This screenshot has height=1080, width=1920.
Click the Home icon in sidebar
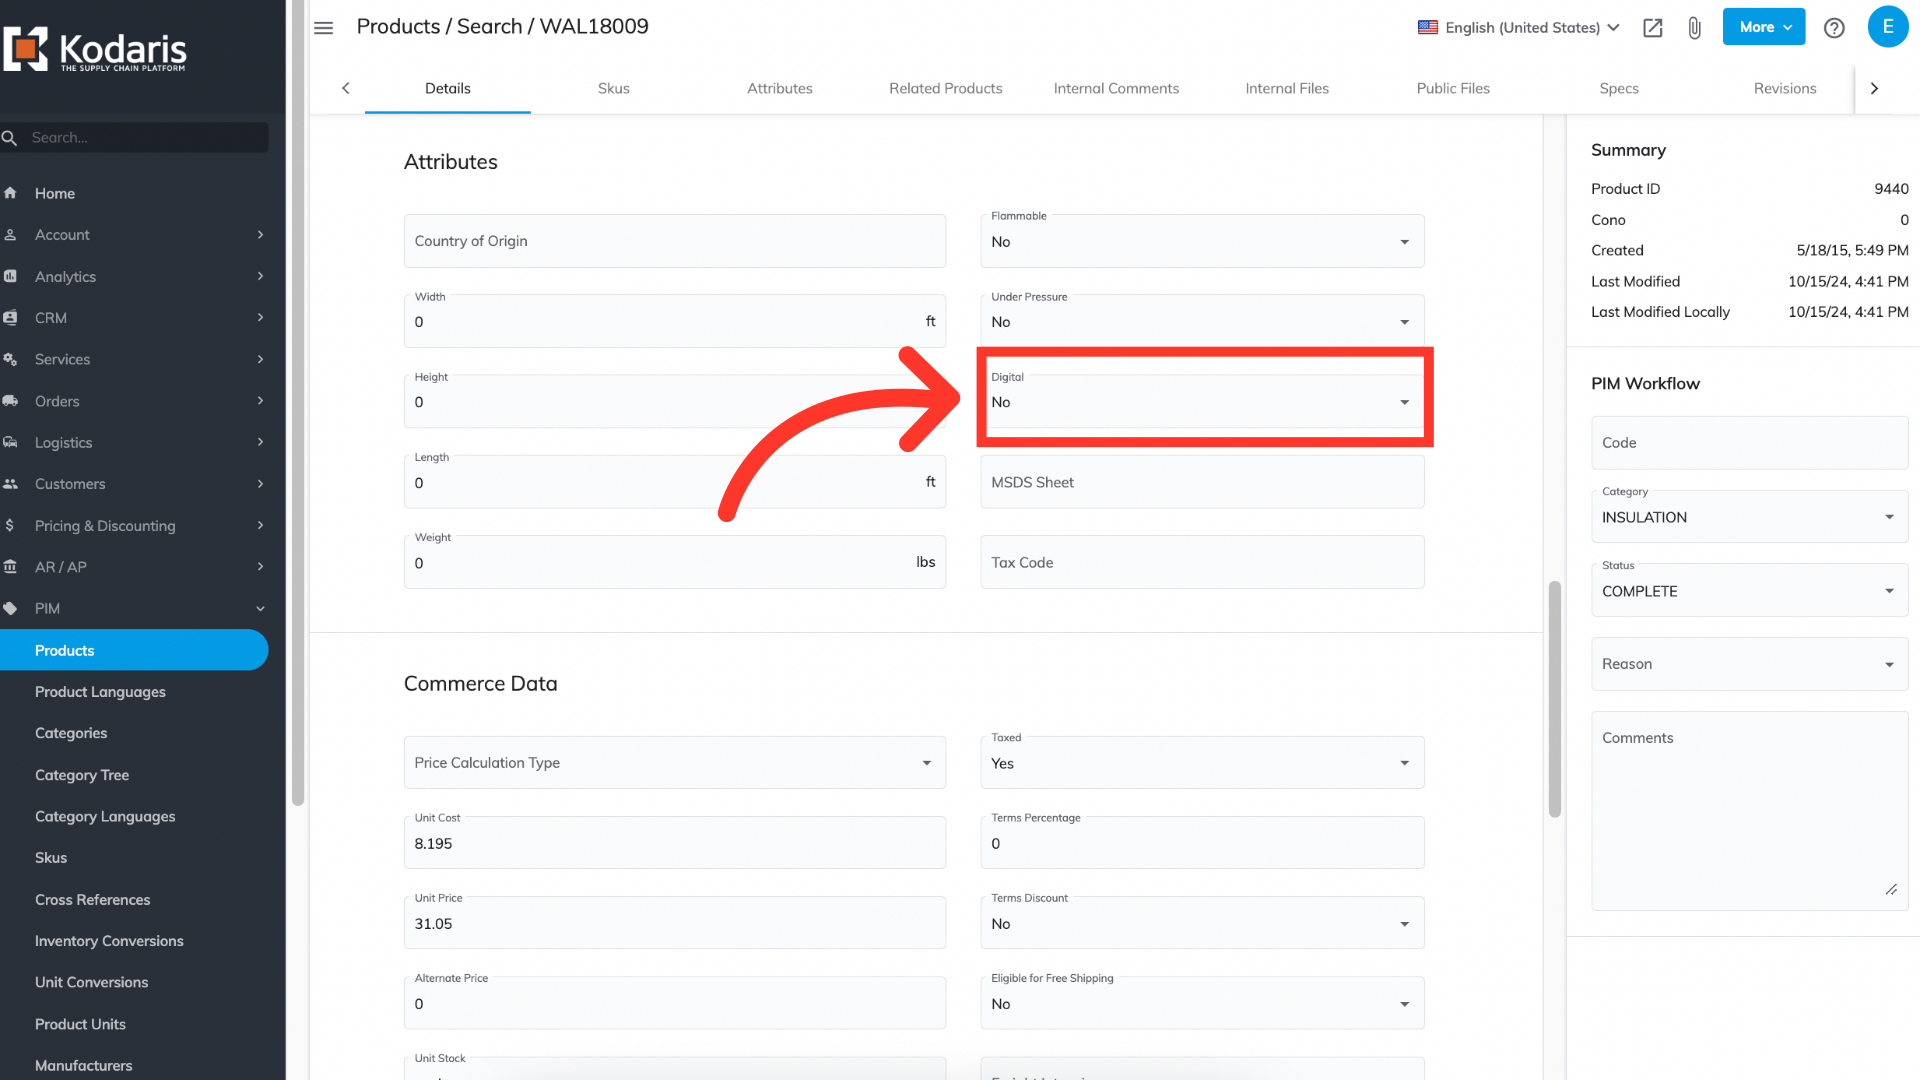11,193
